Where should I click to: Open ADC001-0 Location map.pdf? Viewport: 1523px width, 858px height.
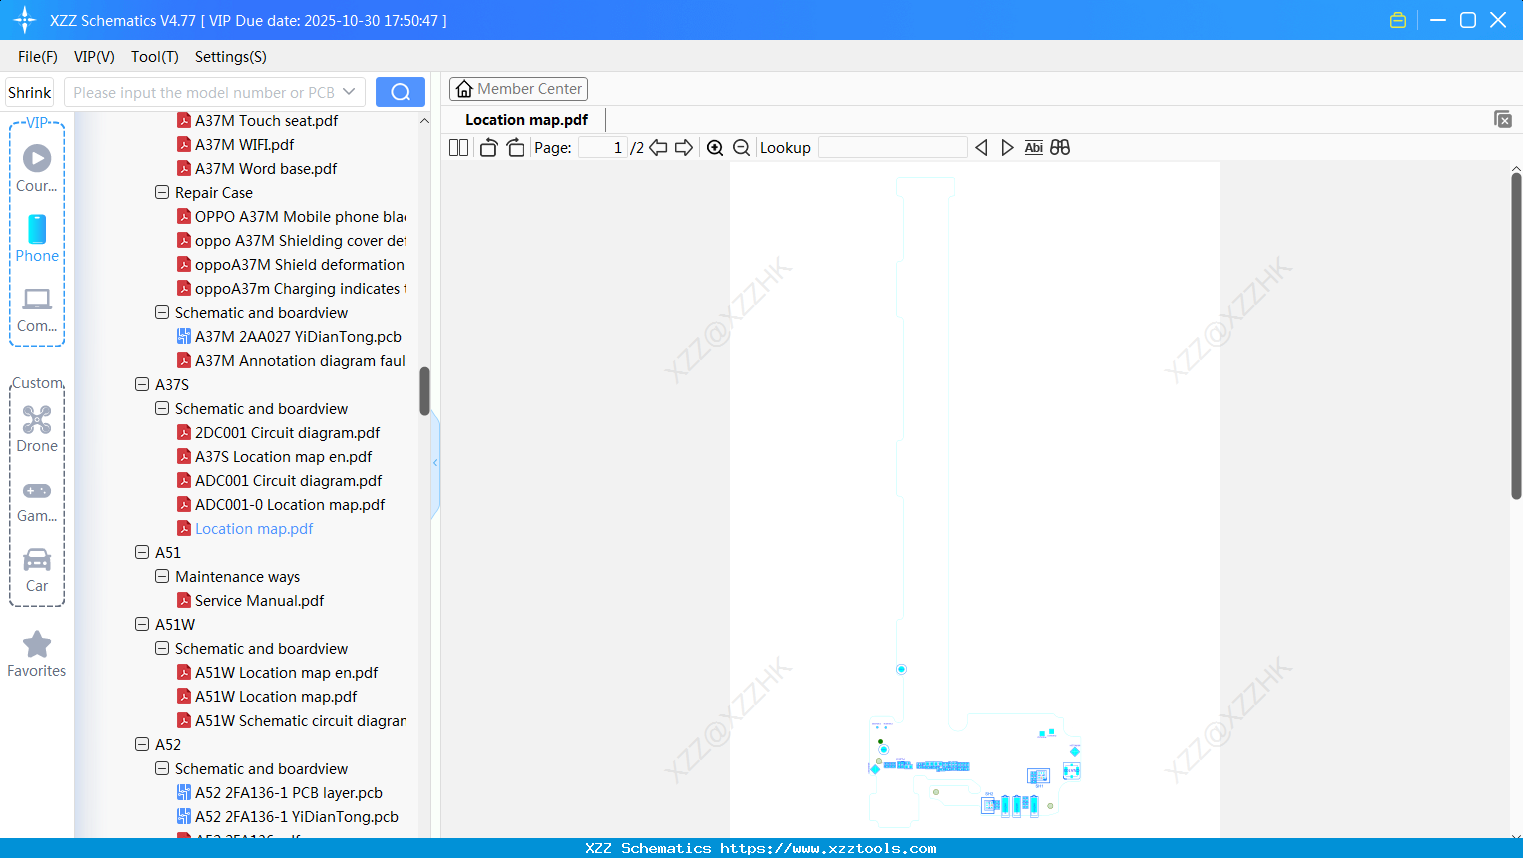coord(290,504)
